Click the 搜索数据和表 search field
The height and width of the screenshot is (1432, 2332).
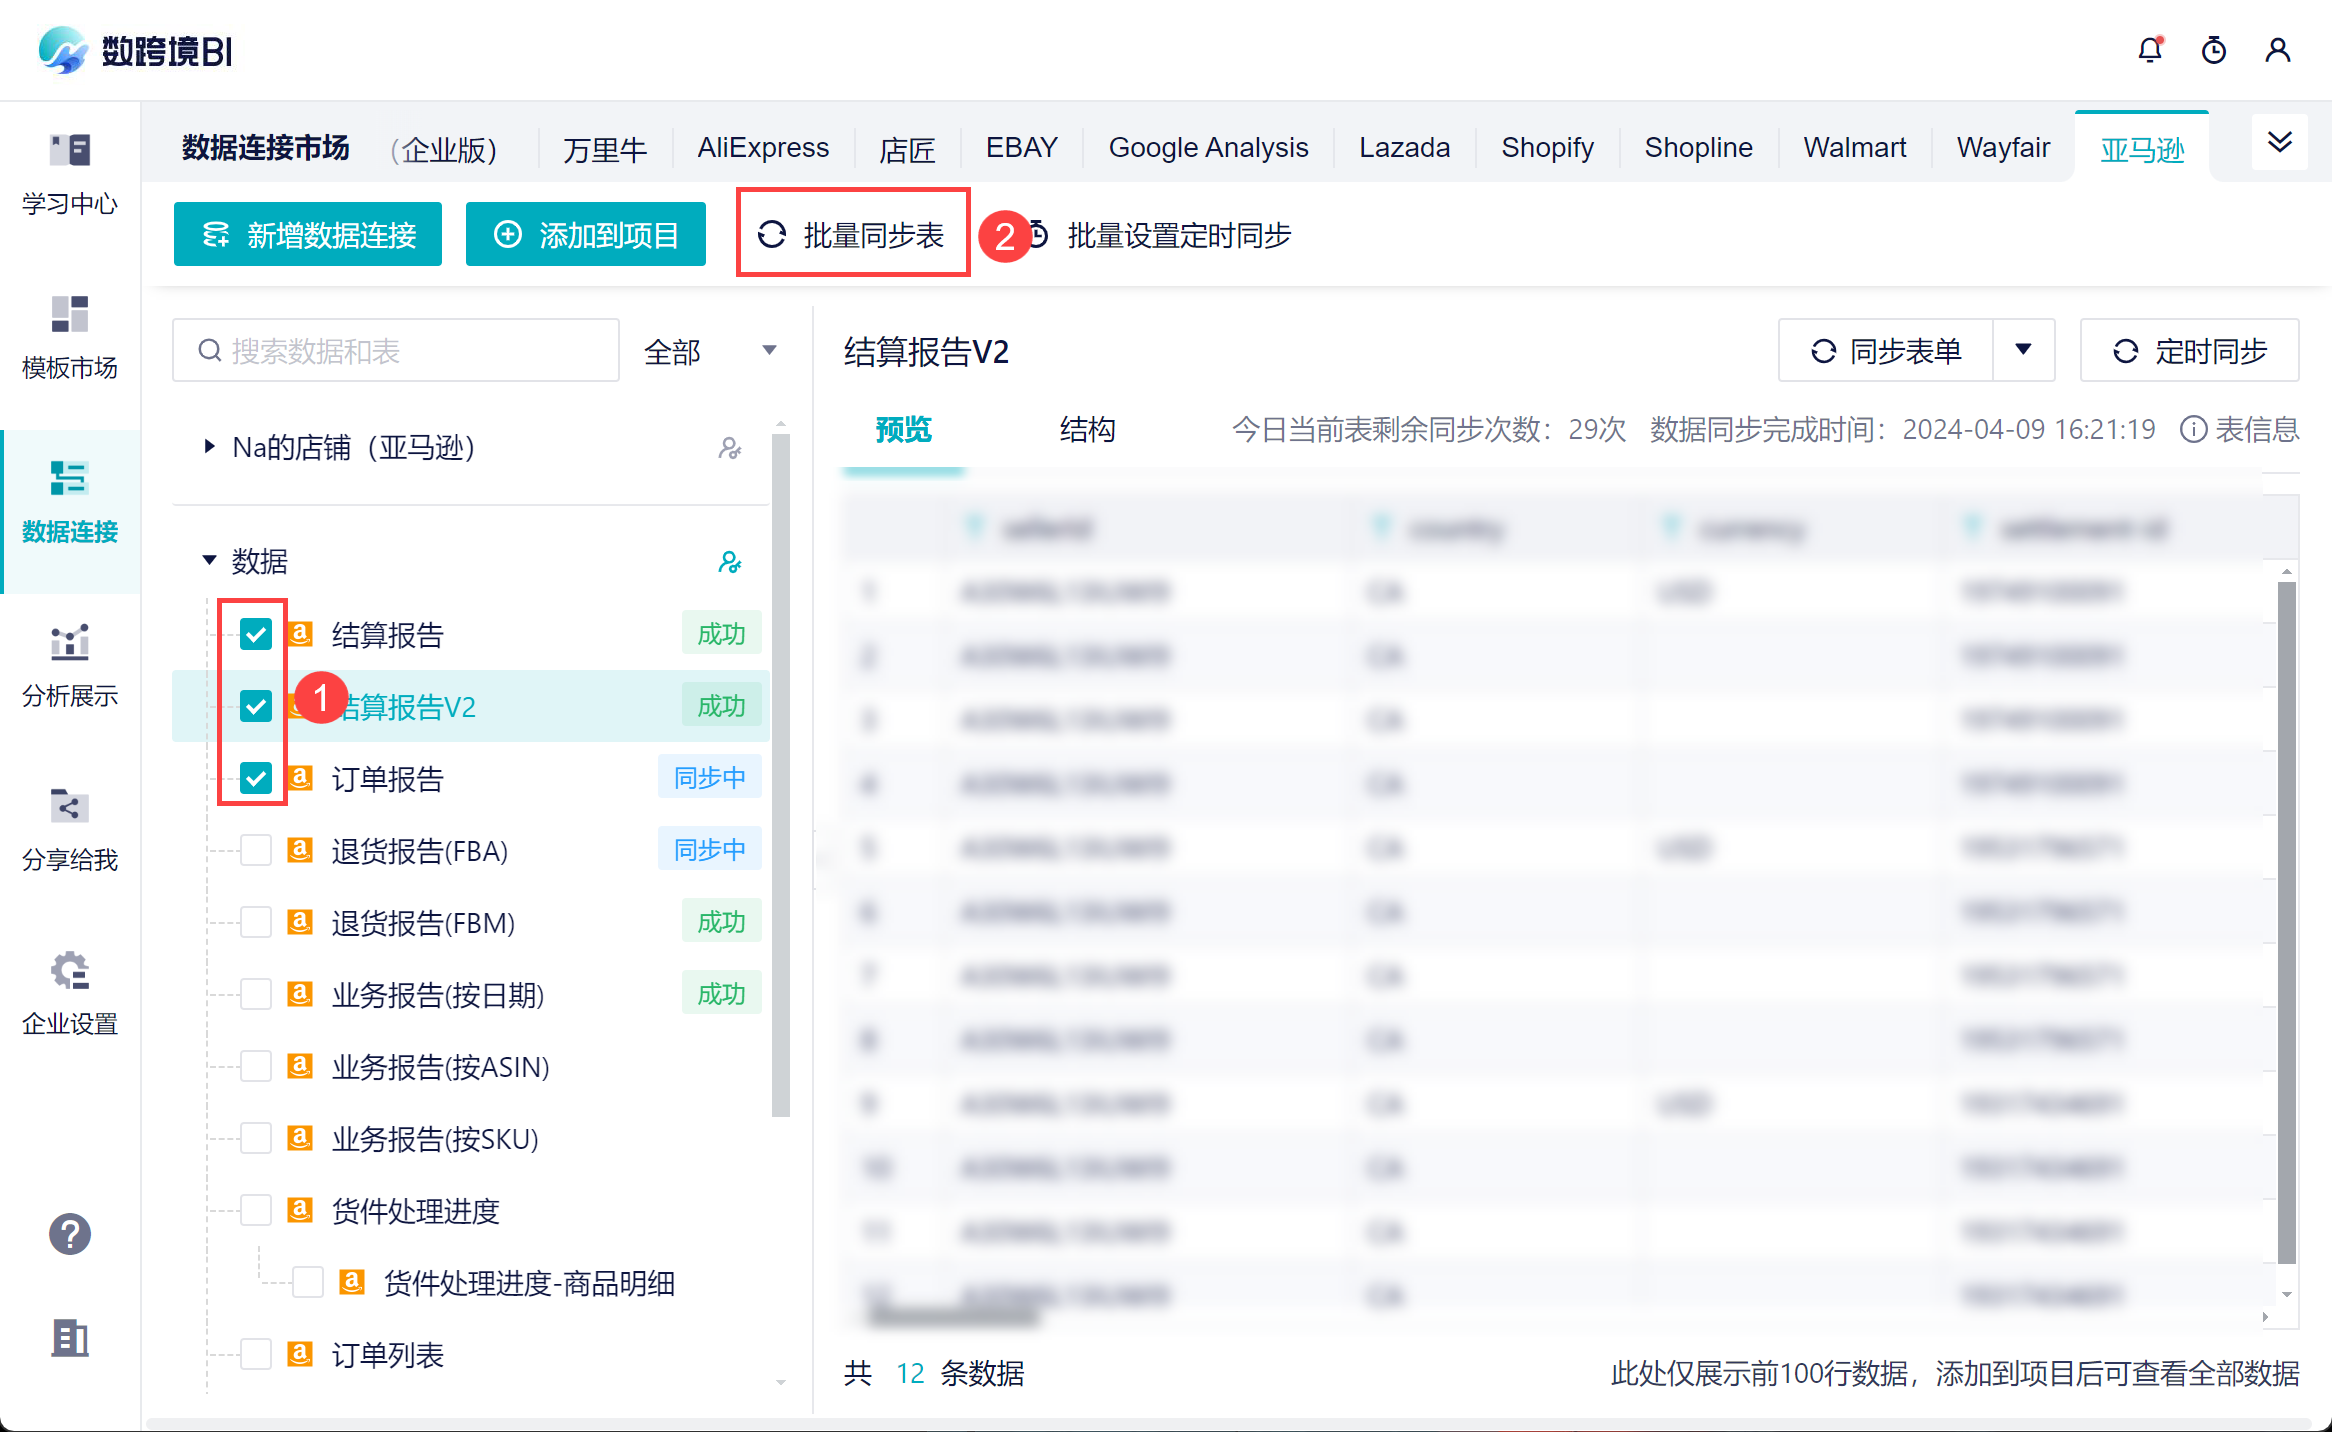coord(396,351)
